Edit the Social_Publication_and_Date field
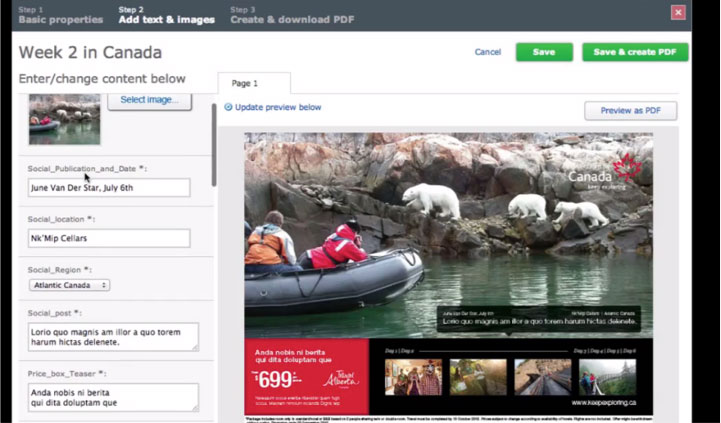This screenshot has height=423, width=721. click(109, 188)
